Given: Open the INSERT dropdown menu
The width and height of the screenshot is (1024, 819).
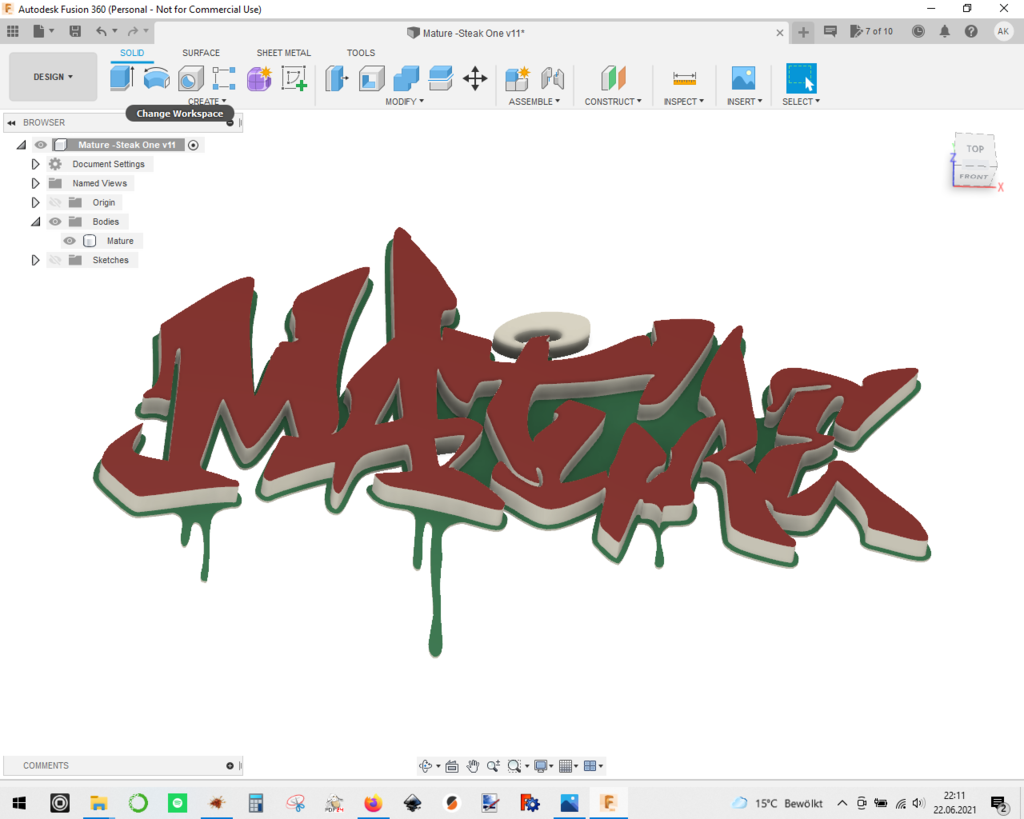Looking at the screenshot, I should pyautogui.click(x=744, y=101).
